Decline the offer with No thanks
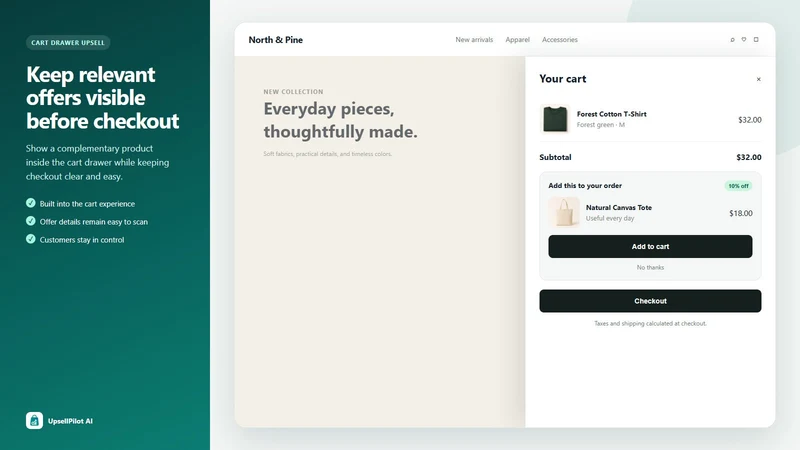Screen dimensions: 800x450 click(x=650, y=267)
